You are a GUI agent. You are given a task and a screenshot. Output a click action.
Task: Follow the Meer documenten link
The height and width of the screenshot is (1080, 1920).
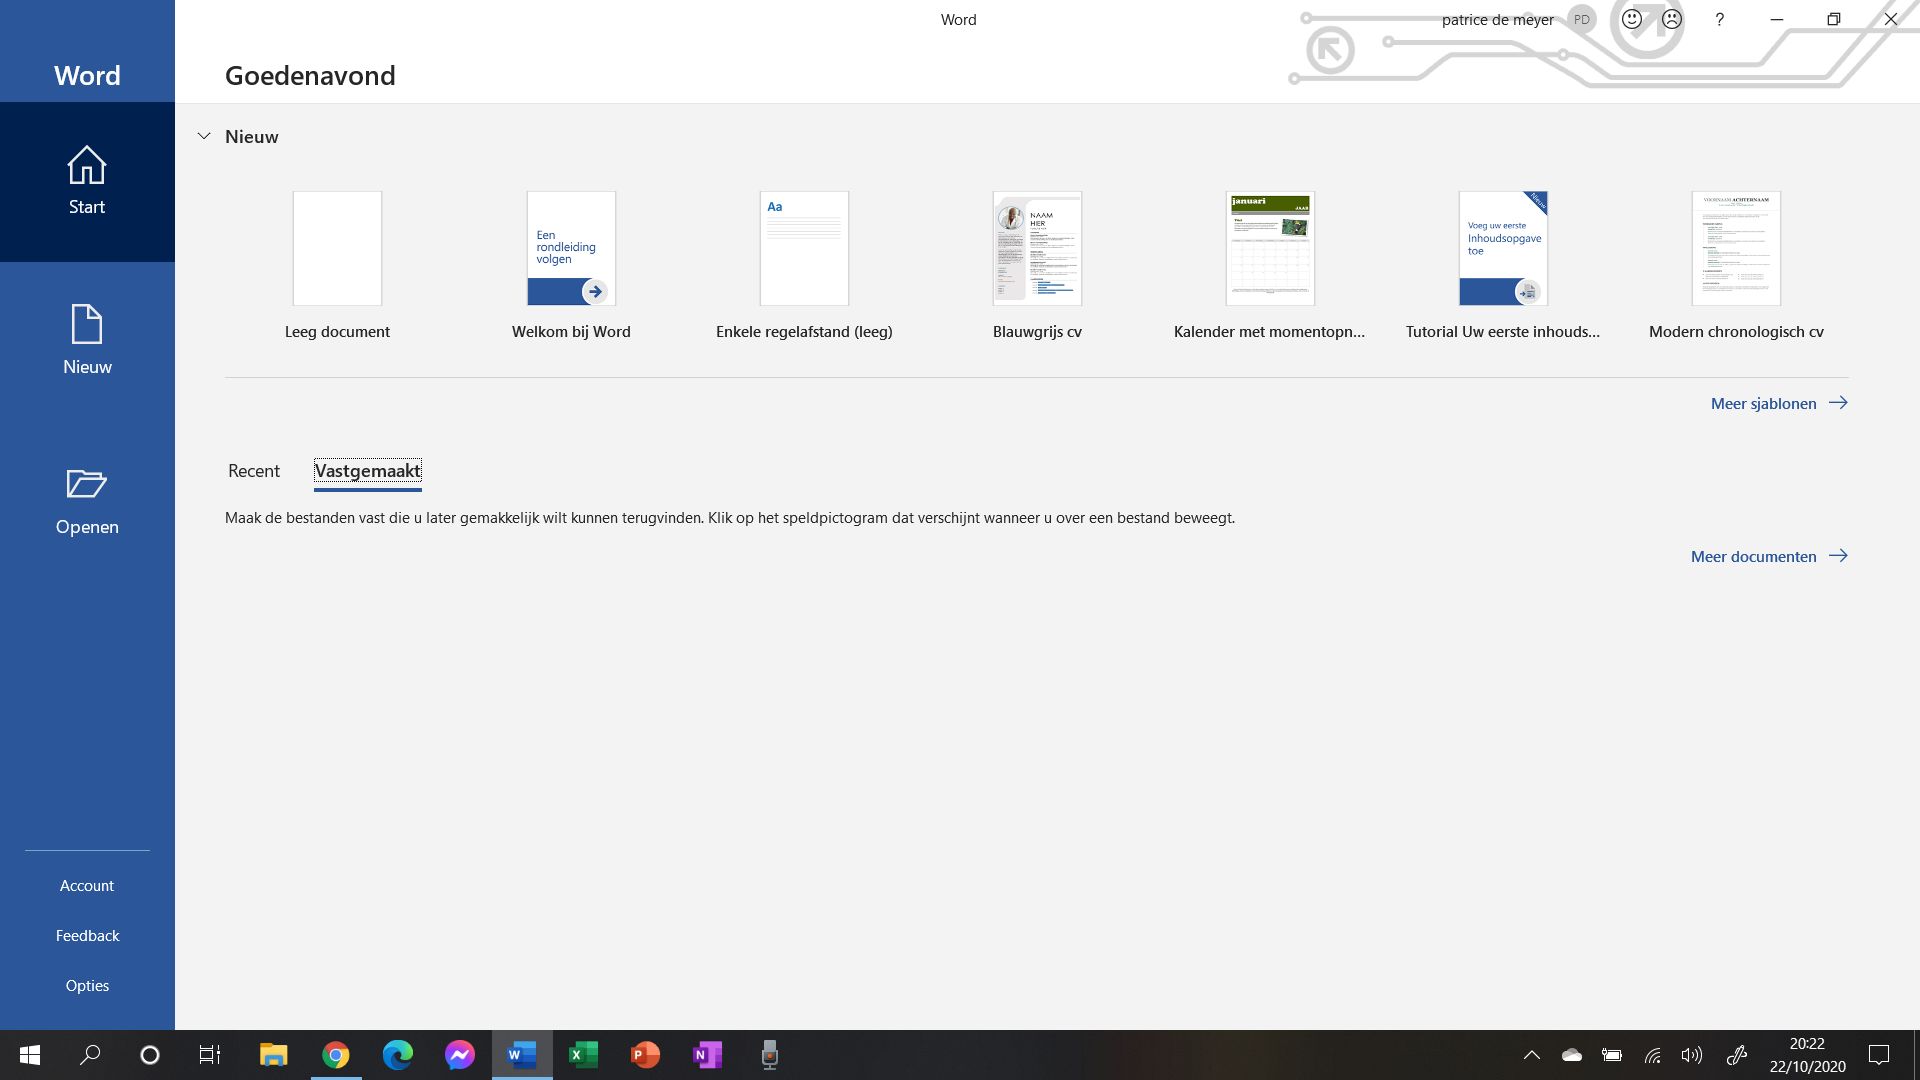click(1769, 556)
